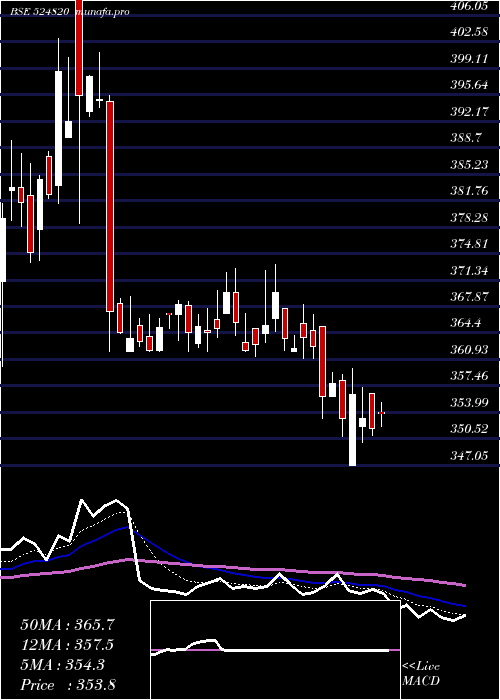The width and height of the screenshot is (500, 700).
Task: Click the Price : 353.8 reading
Action: tap(68, 685)
